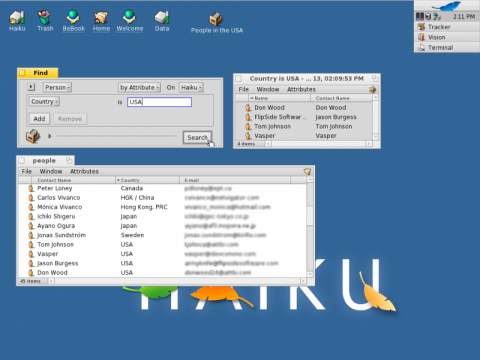This screenshot has height=360, width=480.
Task: Click horizontal scrollbar in people window
Action: coord(178,281)
